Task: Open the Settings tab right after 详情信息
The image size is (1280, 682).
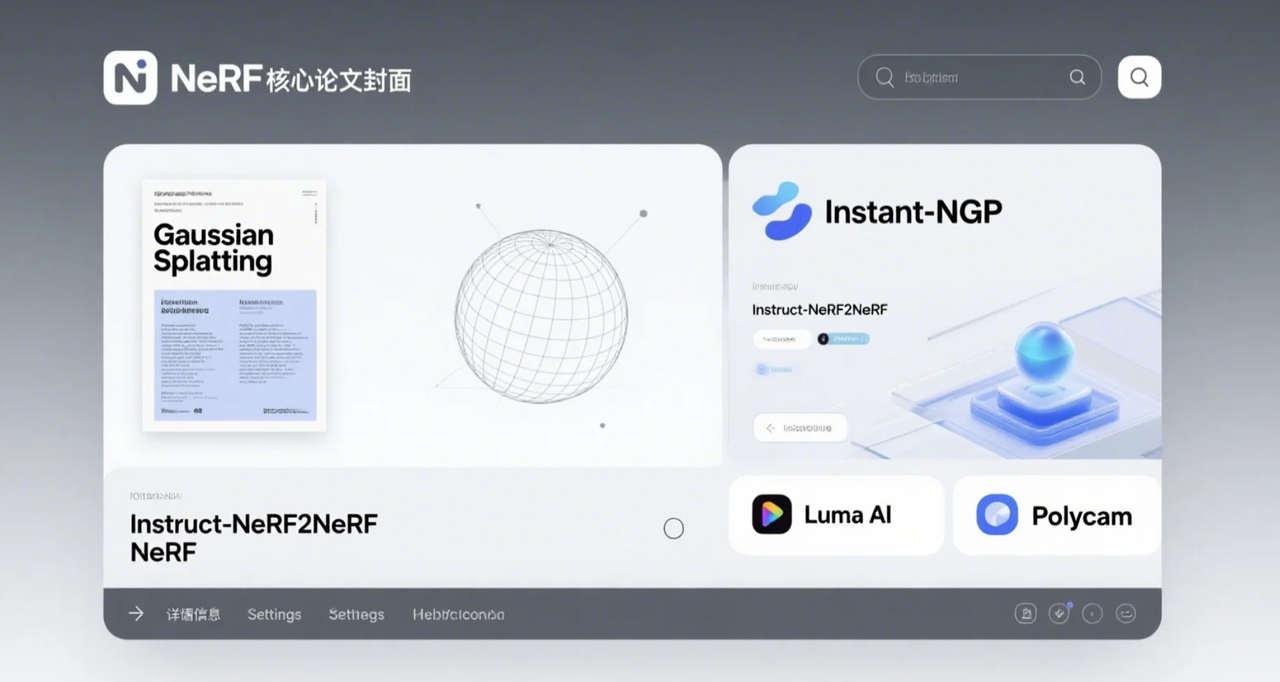Action: [x=274, y=614]
